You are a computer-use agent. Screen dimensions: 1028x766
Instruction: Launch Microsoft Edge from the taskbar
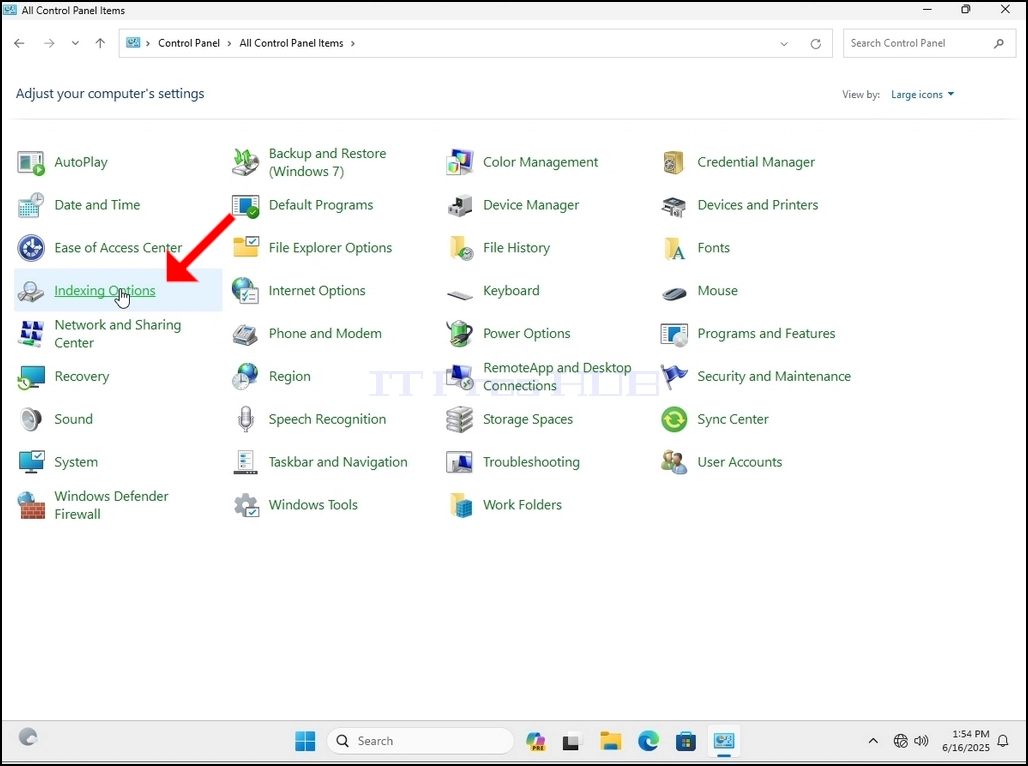[648, 741]
